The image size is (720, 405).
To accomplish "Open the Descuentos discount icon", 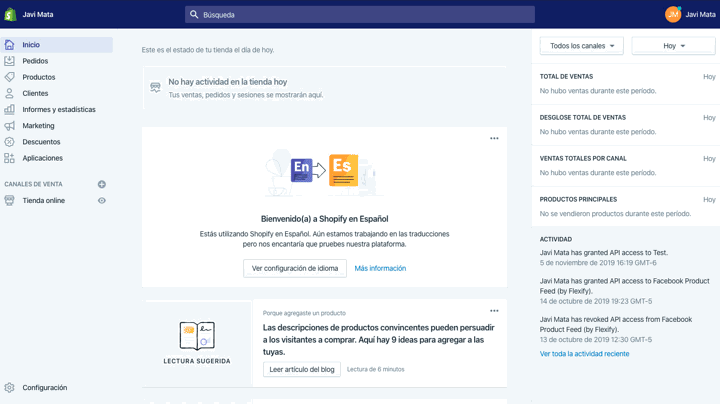I will tap(9, 142).
